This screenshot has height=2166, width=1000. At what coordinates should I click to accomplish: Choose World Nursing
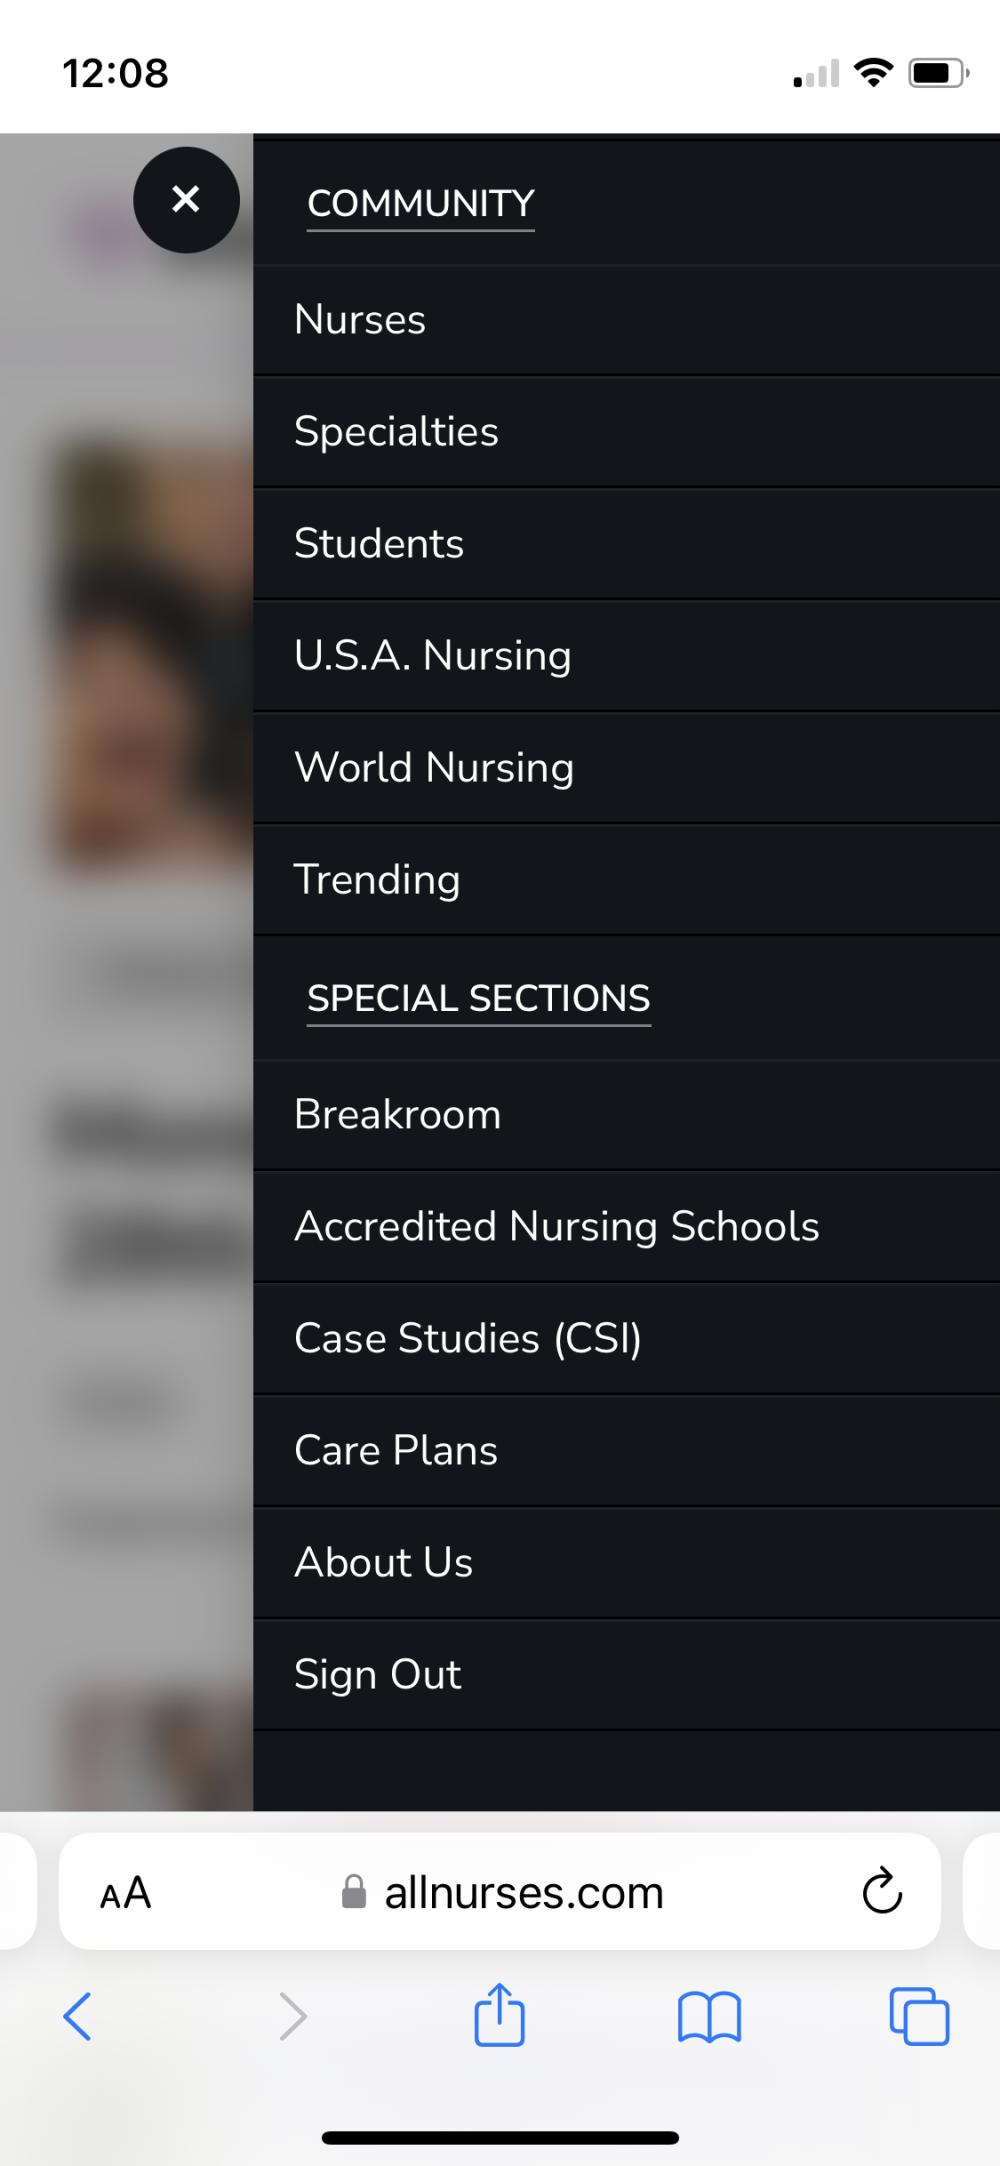click(434, 768)
